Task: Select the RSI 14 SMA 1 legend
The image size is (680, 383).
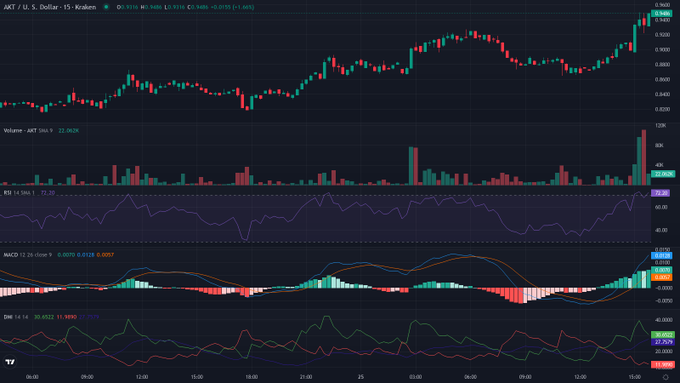Action: tap(19, 193)
